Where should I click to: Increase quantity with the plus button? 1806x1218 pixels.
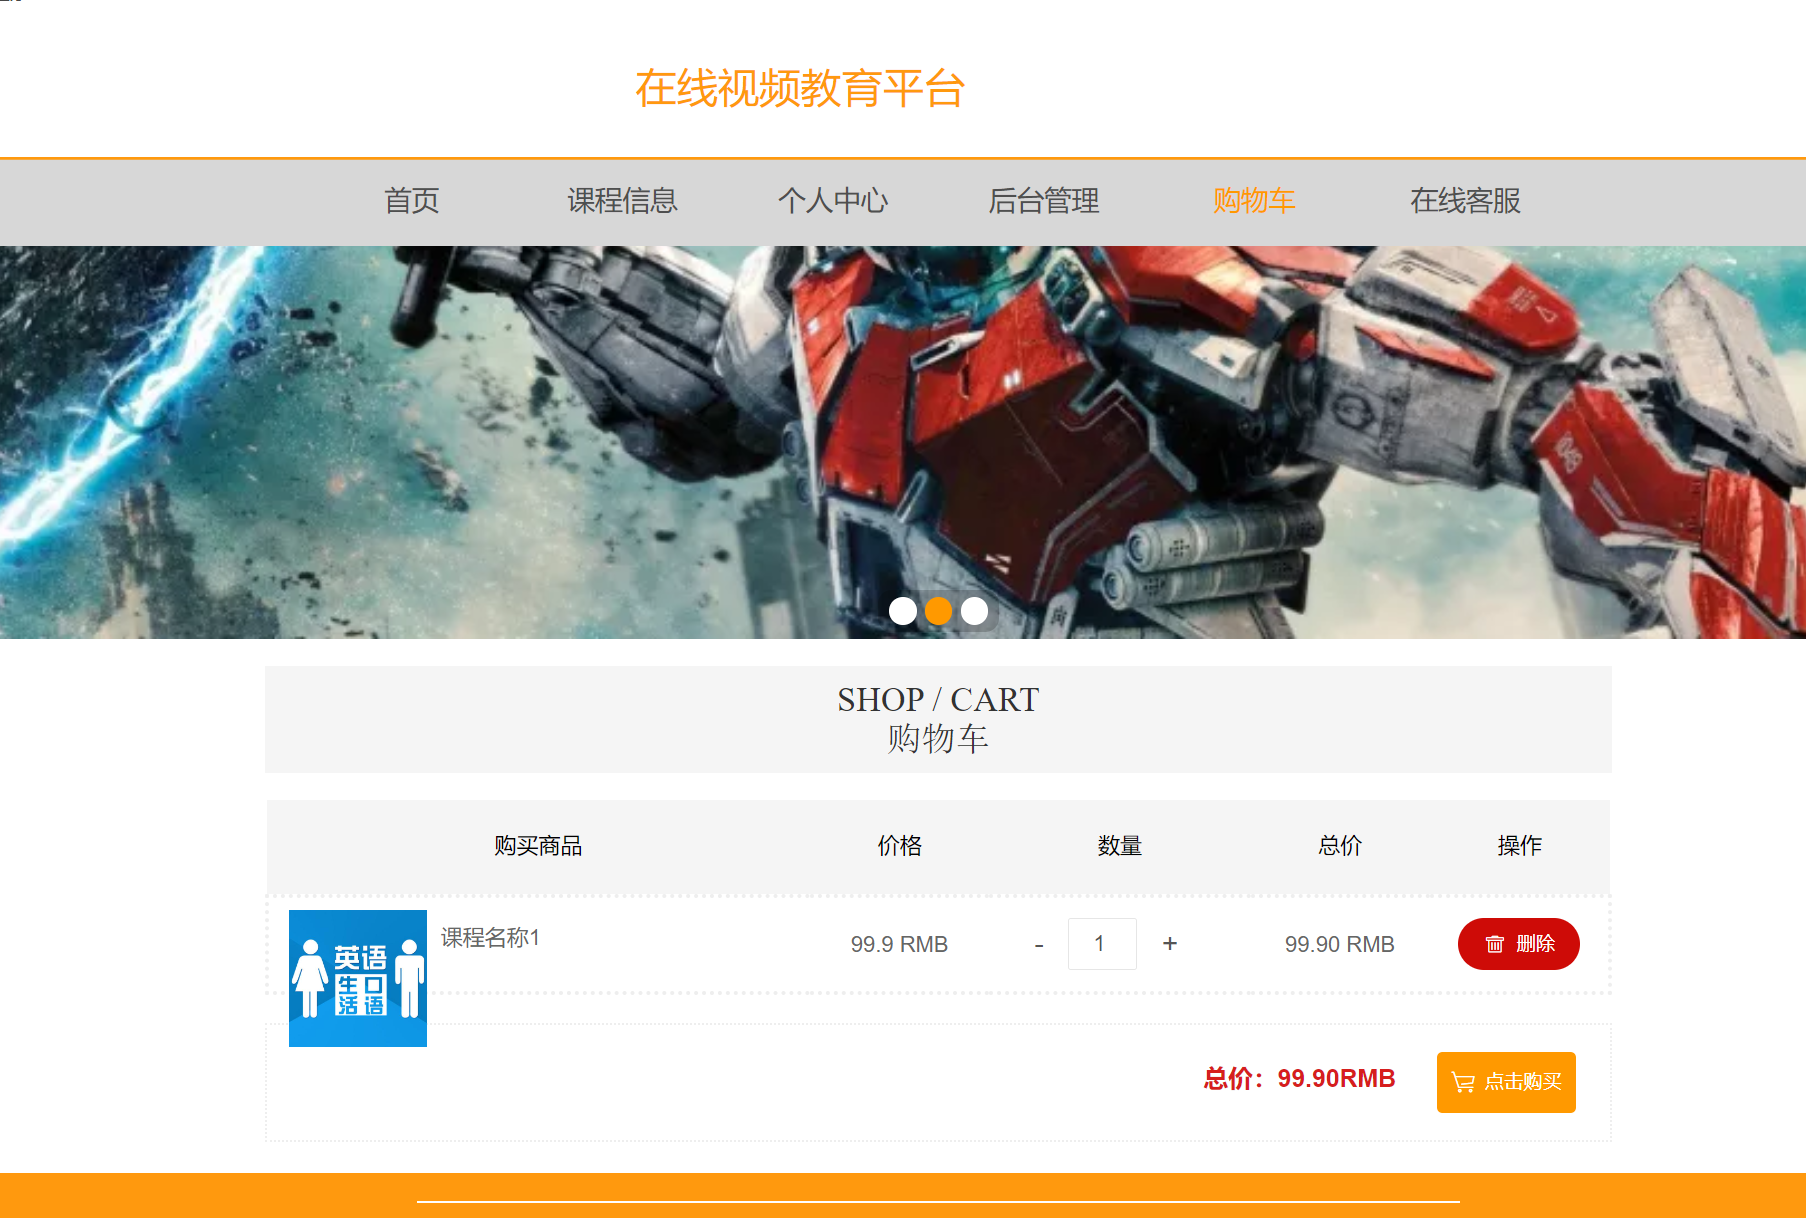click(x=1170, y=943)
